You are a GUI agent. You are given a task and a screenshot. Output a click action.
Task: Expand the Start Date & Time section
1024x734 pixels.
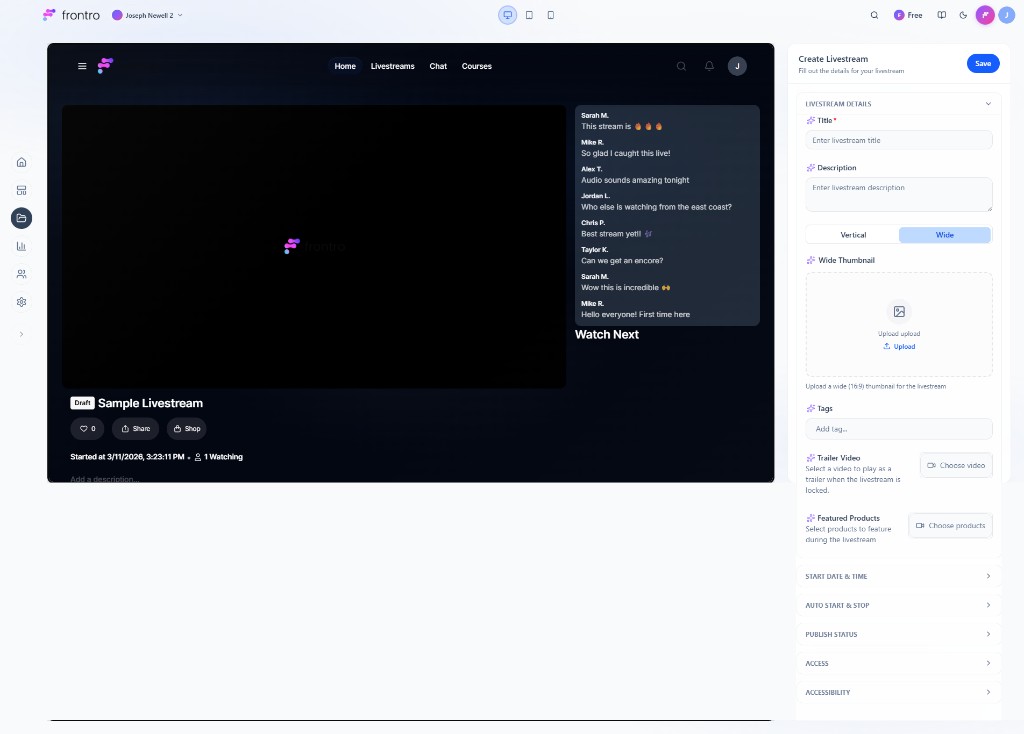(x=898, y=576)
